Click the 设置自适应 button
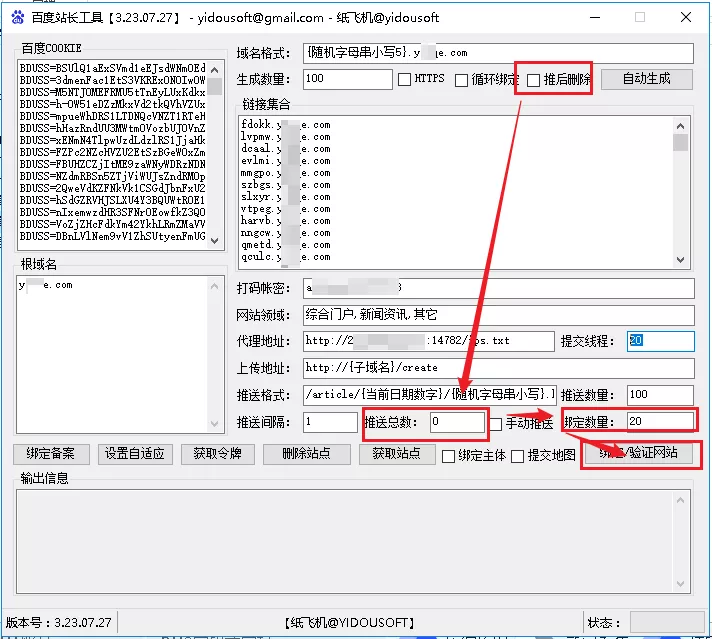The height and width of the screenshot is (639, 712). 135,454
